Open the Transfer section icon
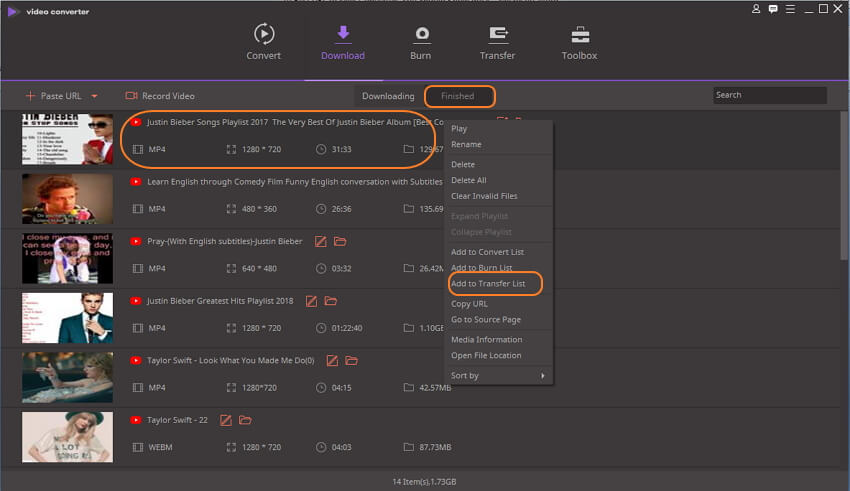Screen dimensions: 850x491 498,34
